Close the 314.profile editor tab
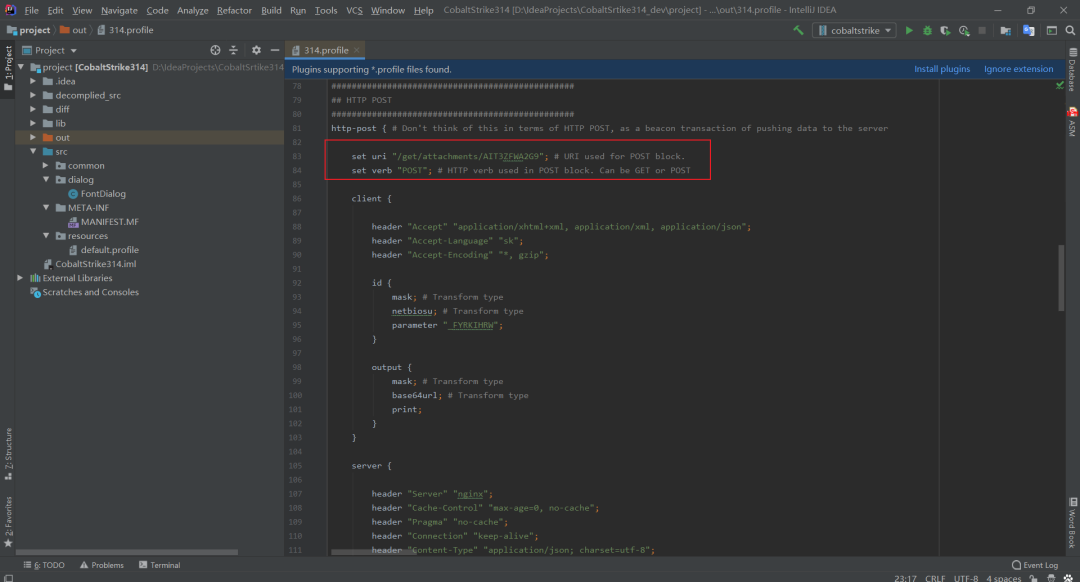Screen dimensions: 1080x582 click(357, 50)
